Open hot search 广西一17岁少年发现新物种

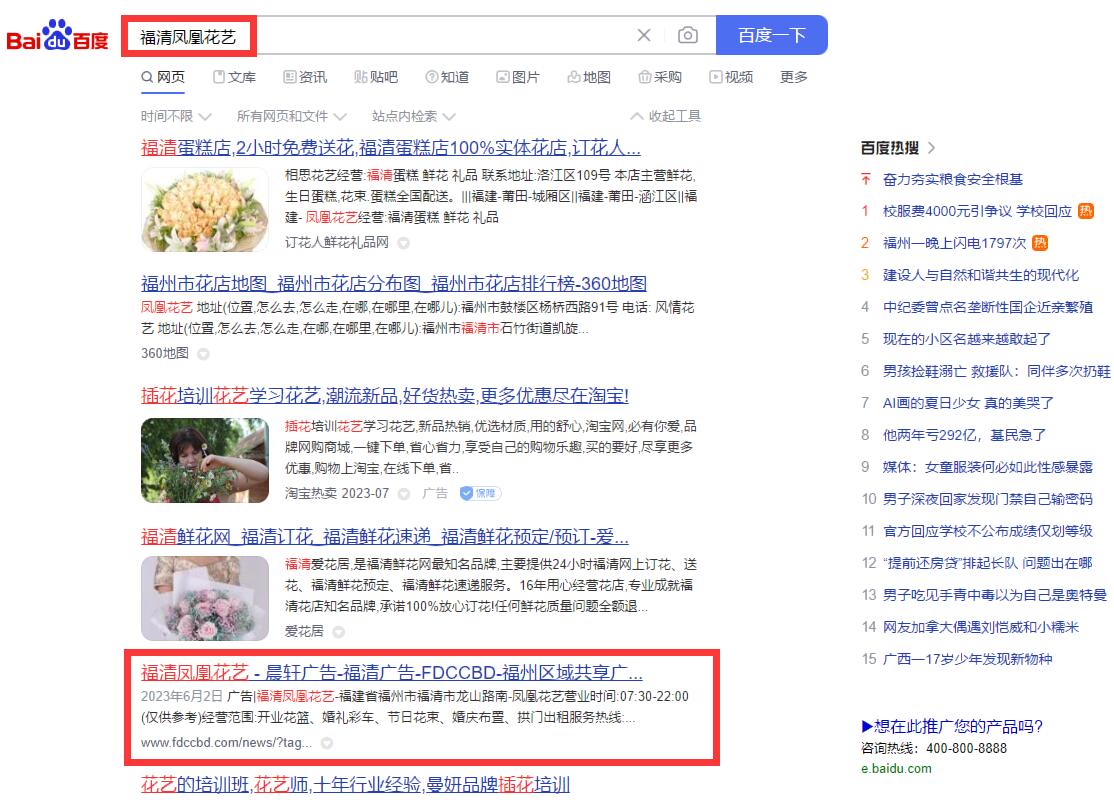coord(967,659)
